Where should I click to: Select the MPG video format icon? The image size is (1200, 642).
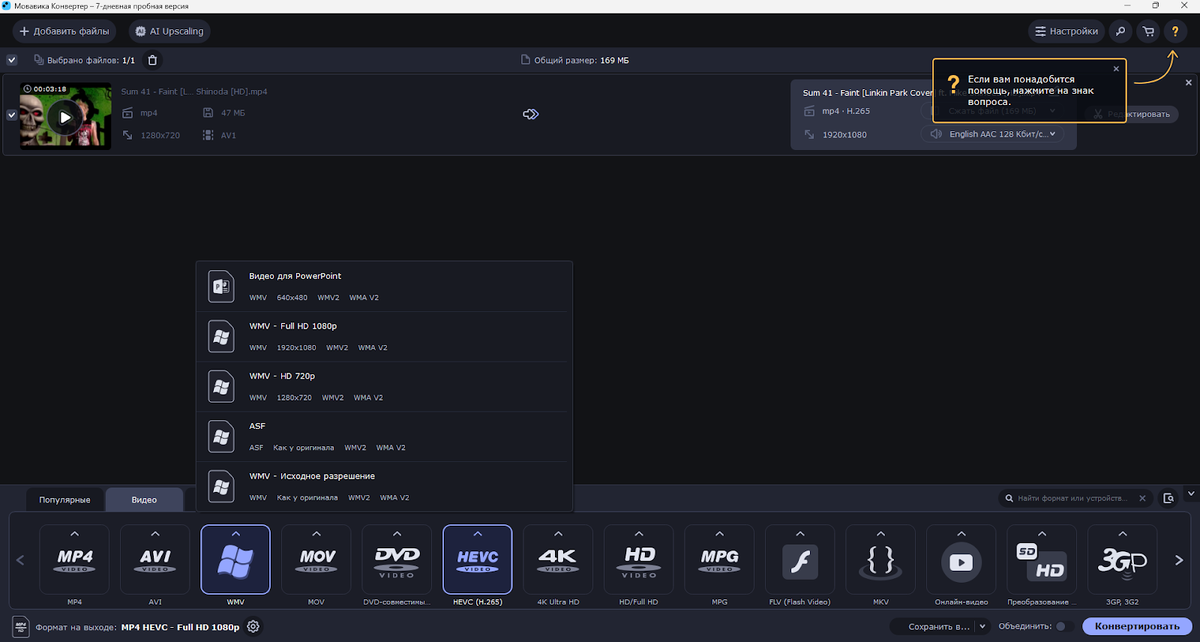coord(719,560)
